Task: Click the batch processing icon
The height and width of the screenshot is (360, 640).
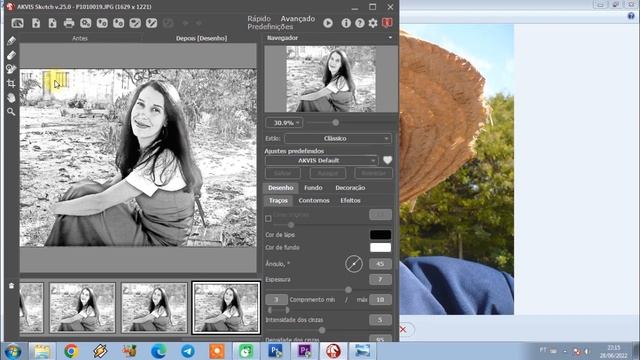Action: pos(86,23)
